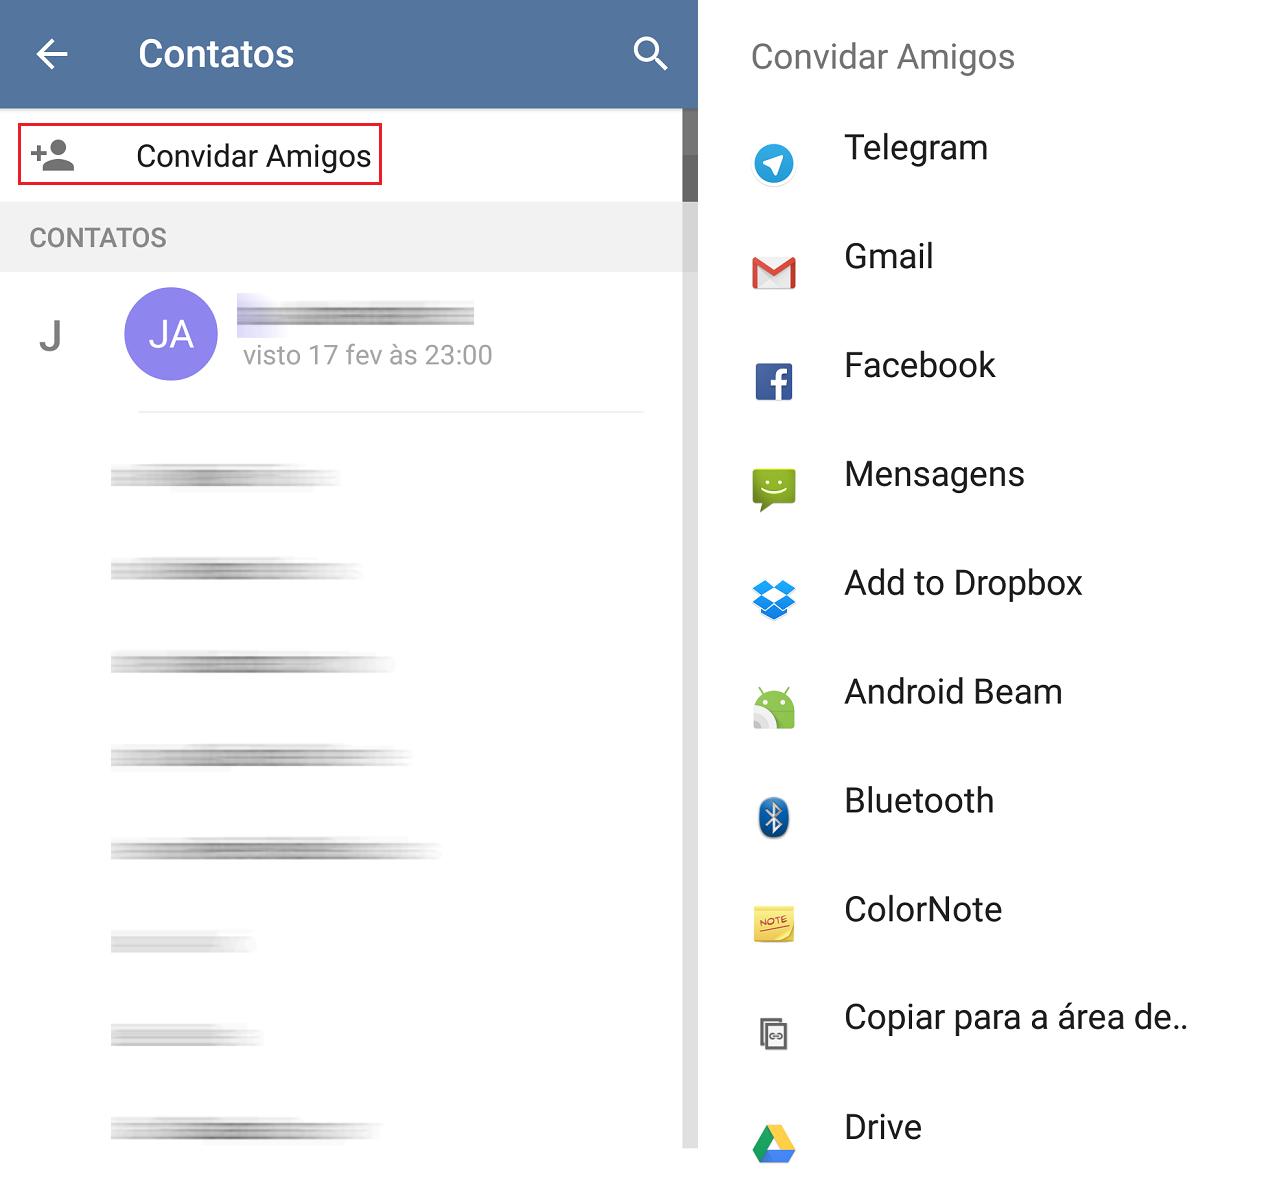Screen dimensions: 1279x1195
Task: Open the JA contact avatar
Action: point(171,334)
